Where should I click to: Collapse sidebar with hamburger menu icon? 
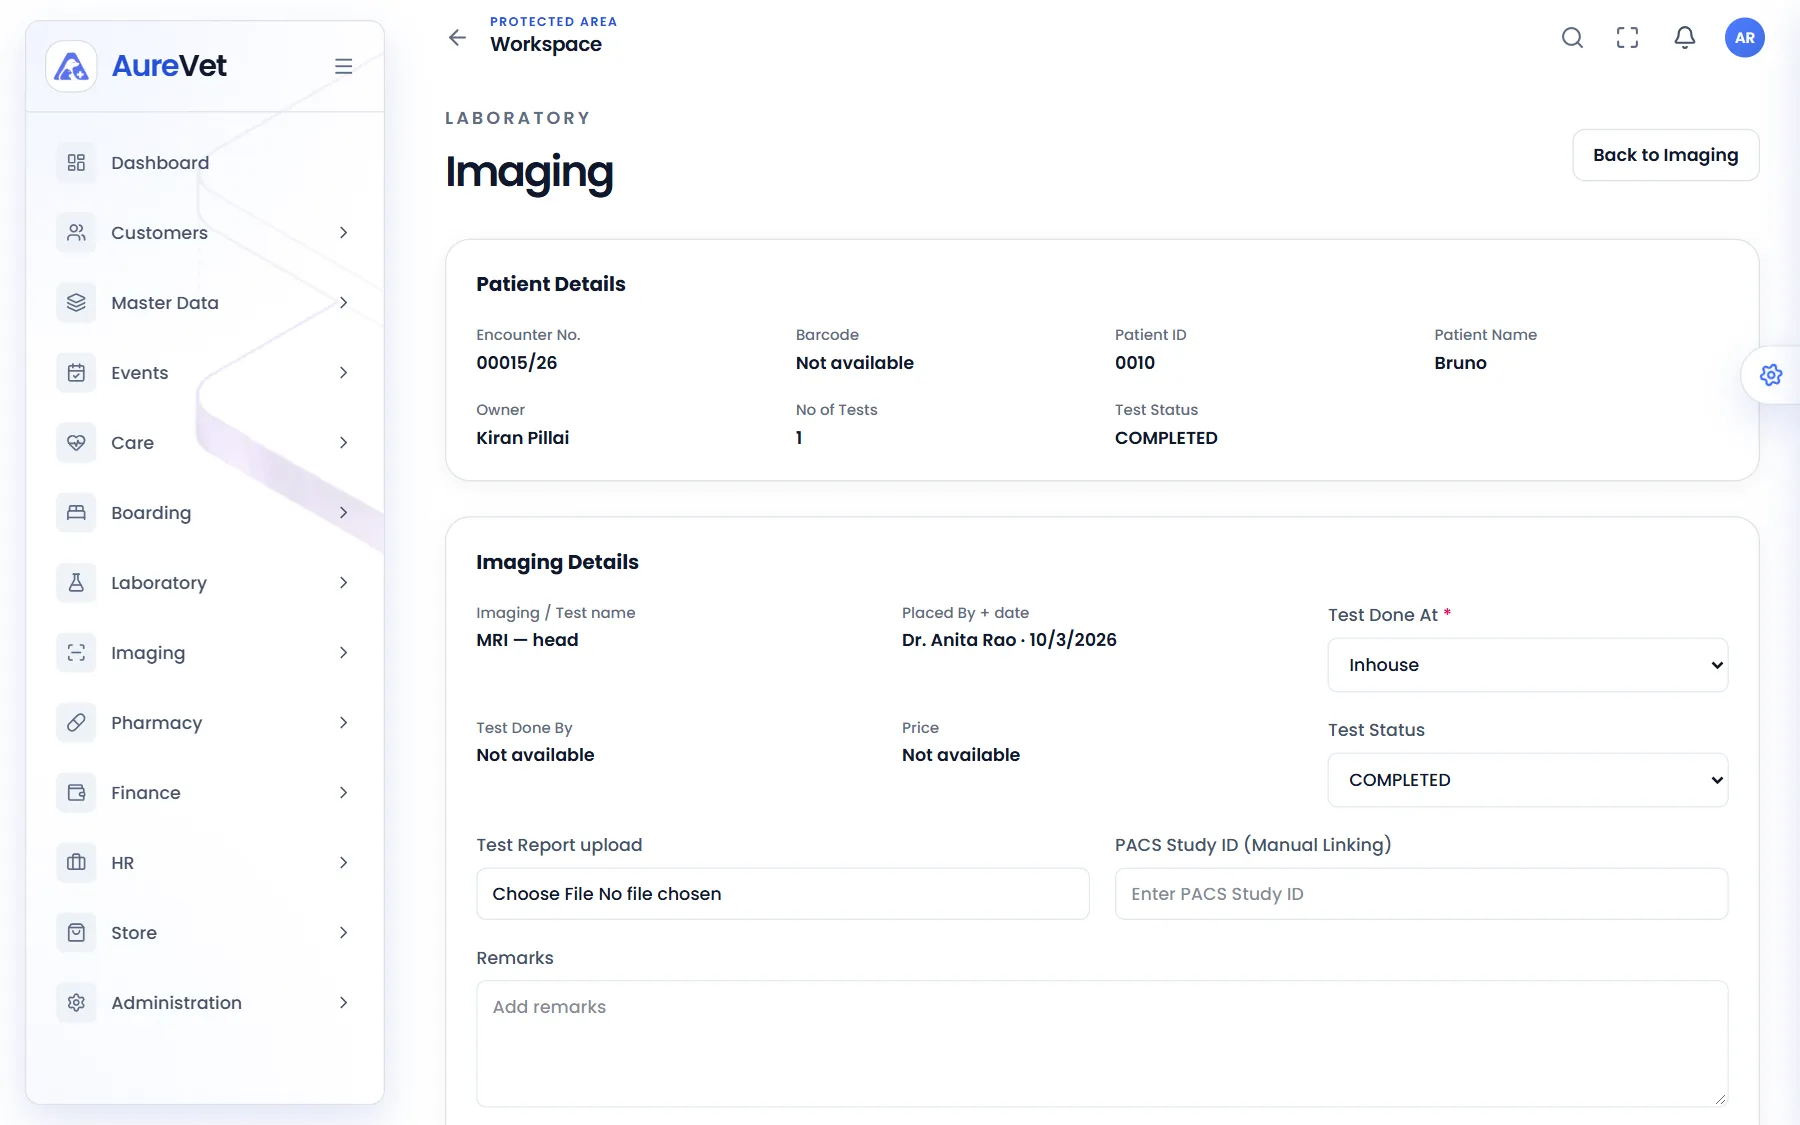[x=343, y=66]
